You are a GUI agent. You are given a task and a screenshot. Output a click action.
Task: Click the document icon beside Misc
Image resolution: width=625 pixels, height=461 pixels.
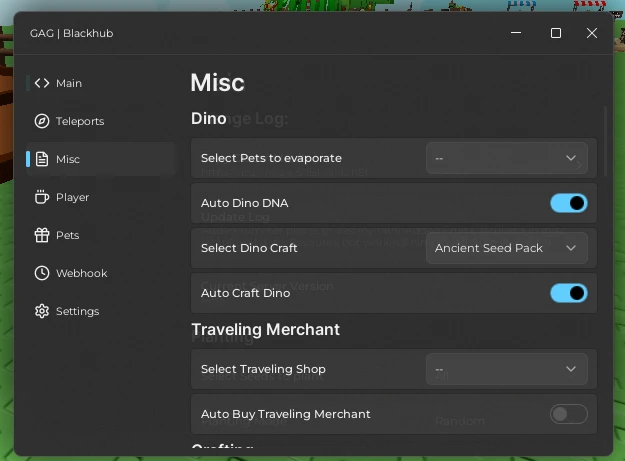pos(42,159)
